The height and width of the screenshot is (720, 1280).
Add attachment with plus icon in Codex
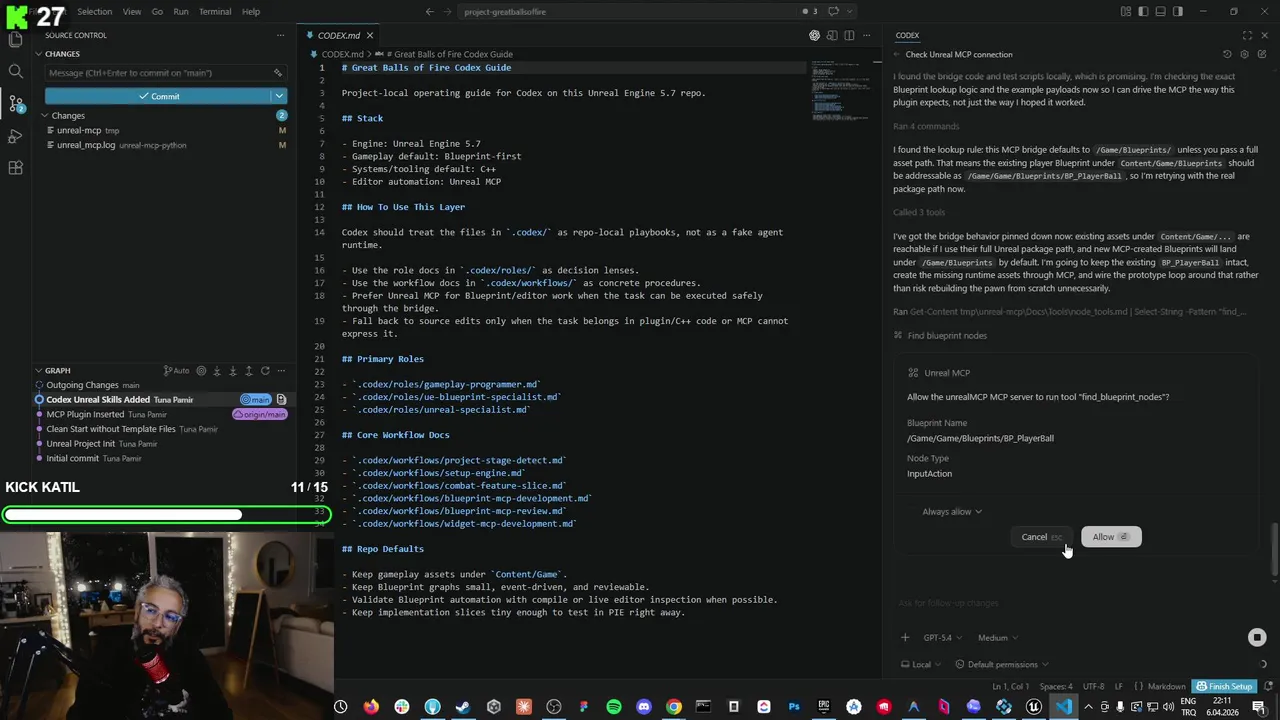point(905,638)
